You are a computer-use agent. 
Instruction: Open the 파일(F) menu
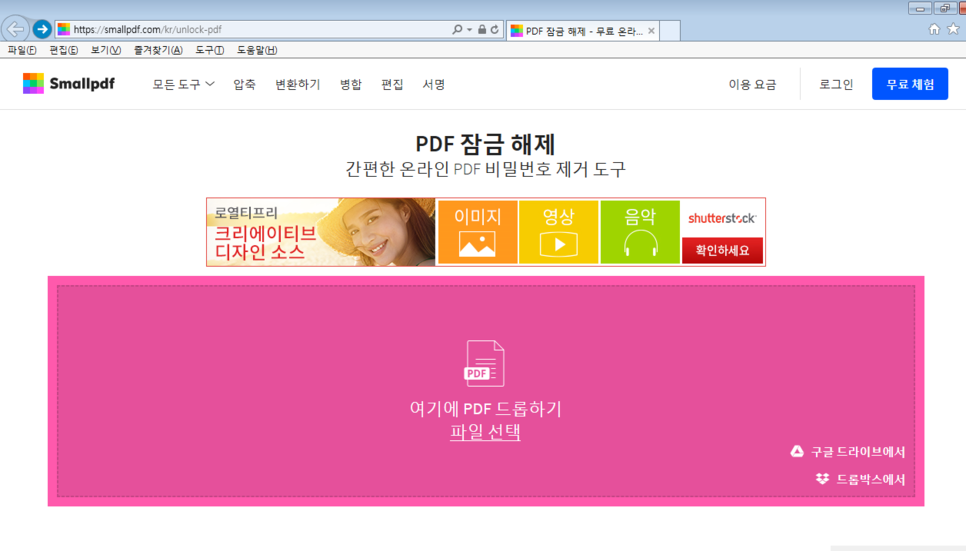pyautogui.click(x=22, y=50)
